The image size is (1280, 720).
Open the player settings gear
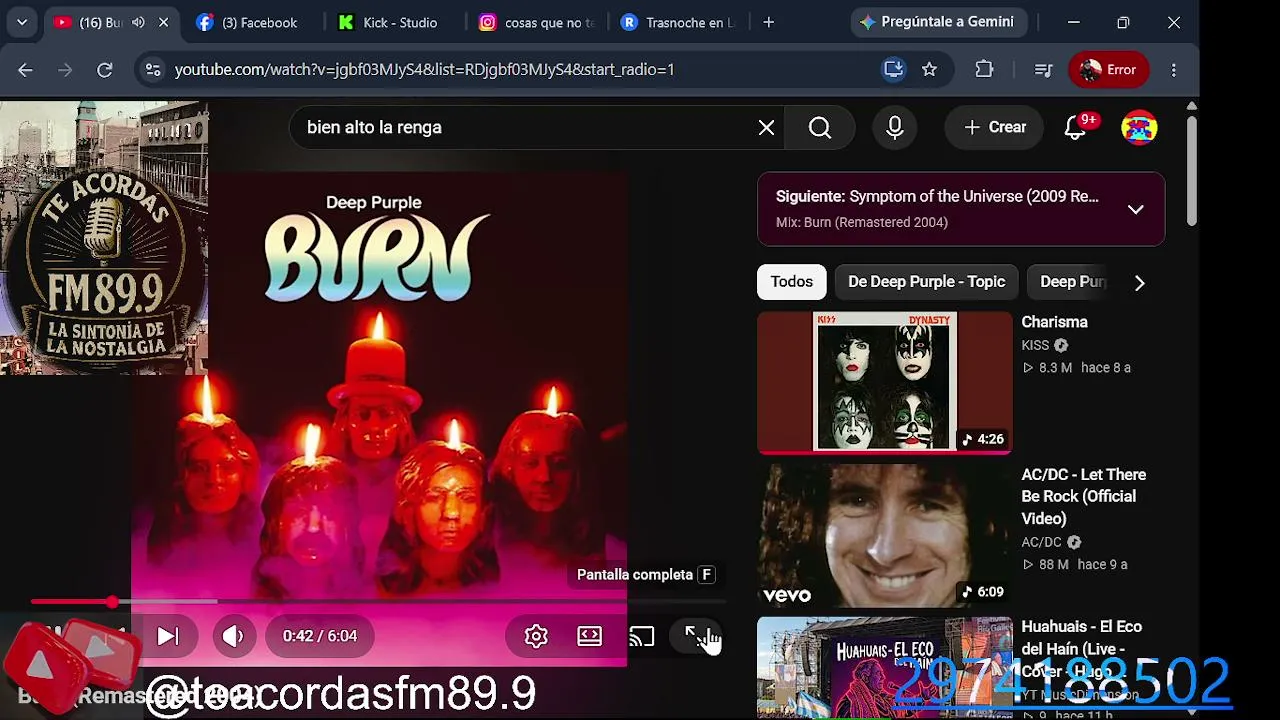(x=536, y=636)
